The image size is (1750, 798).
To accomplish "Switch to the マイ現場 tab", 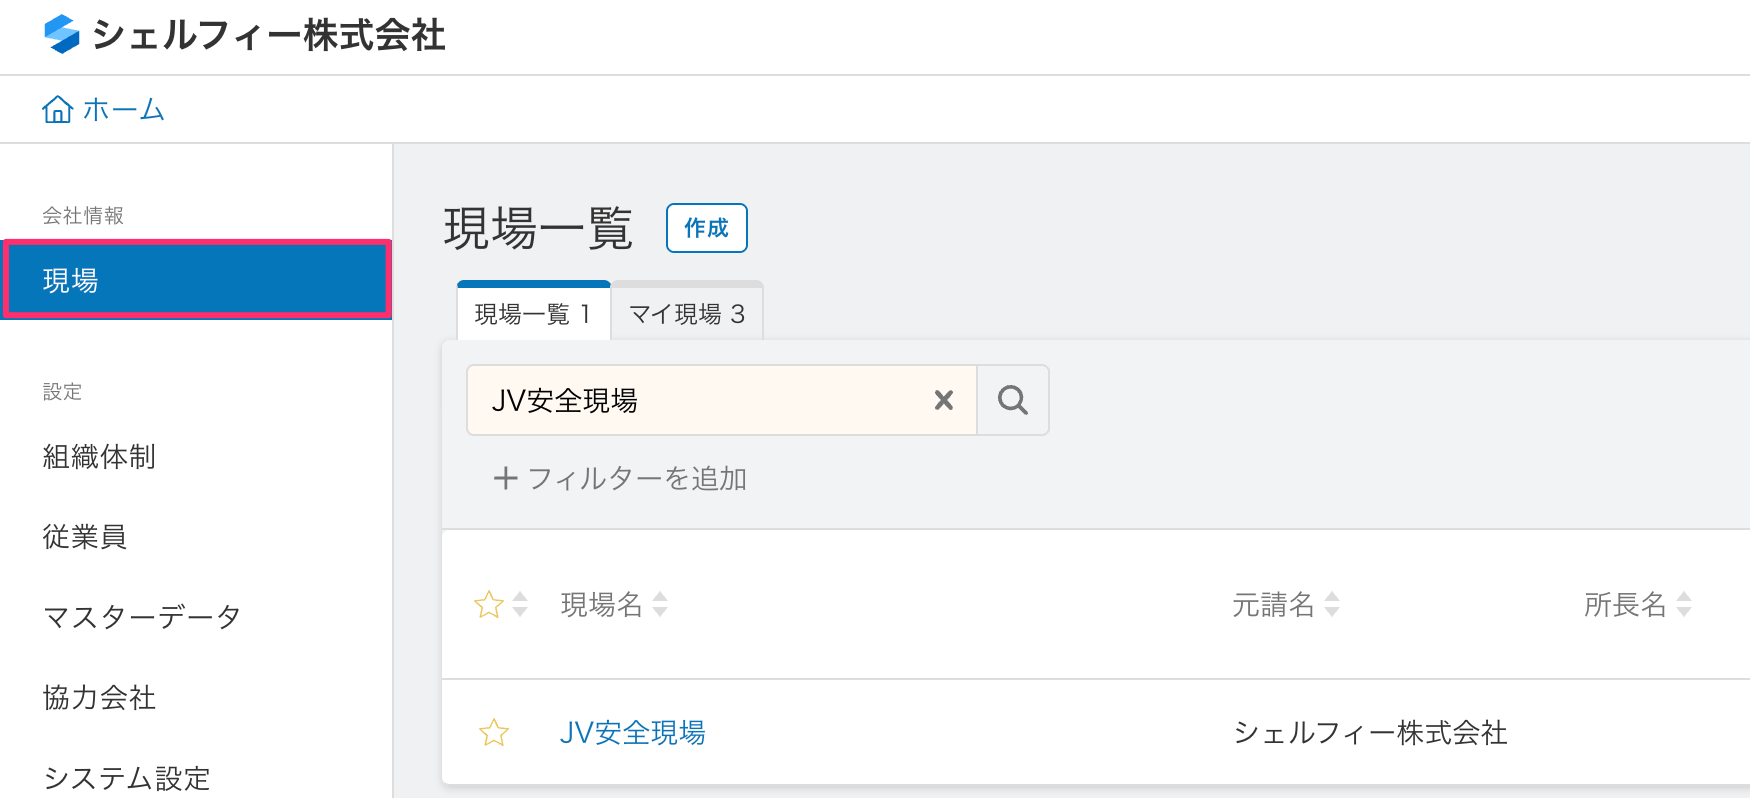I will point(687,314).
